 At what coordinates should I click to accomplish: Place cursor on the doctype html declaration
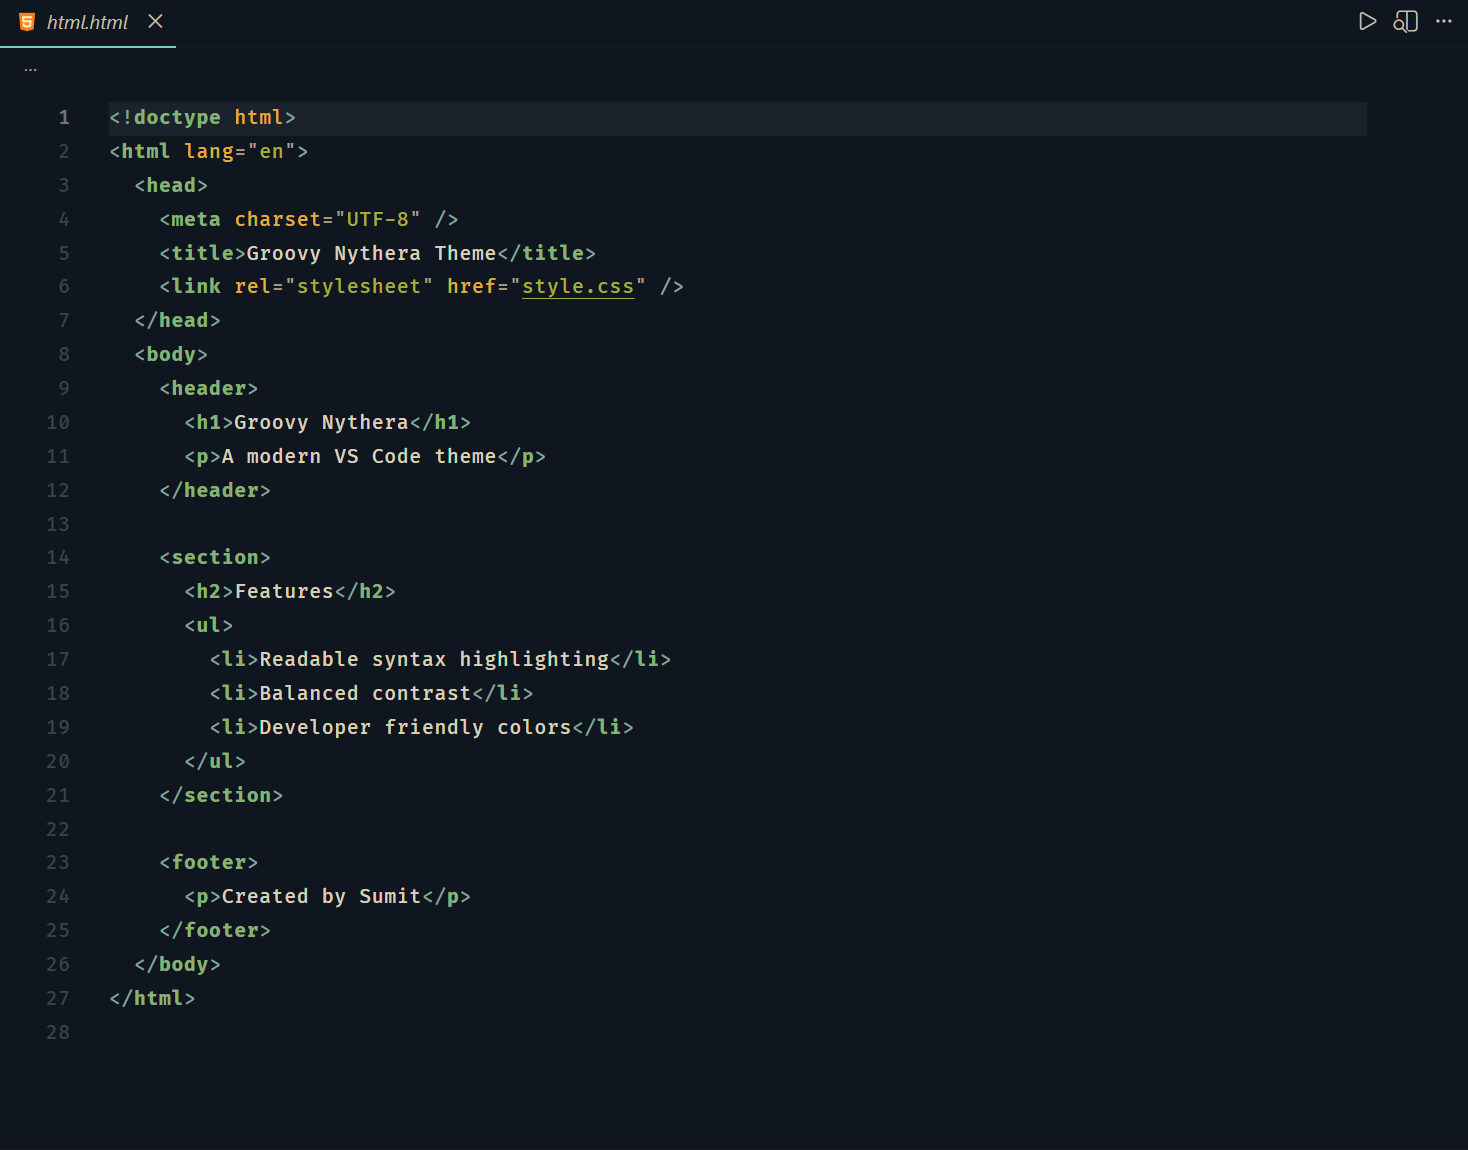[200, 117]
